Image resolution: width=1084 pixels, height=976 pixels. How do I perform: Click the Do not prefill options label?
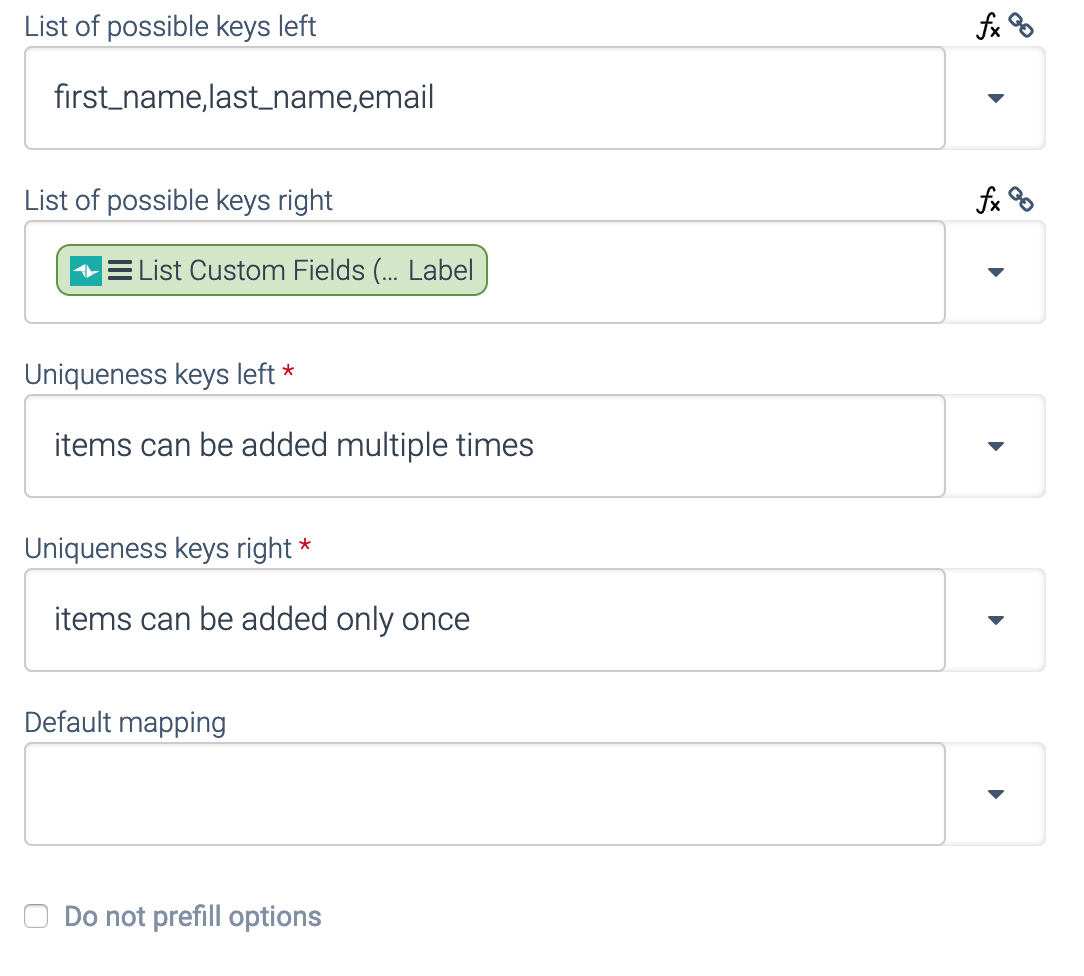193,917
